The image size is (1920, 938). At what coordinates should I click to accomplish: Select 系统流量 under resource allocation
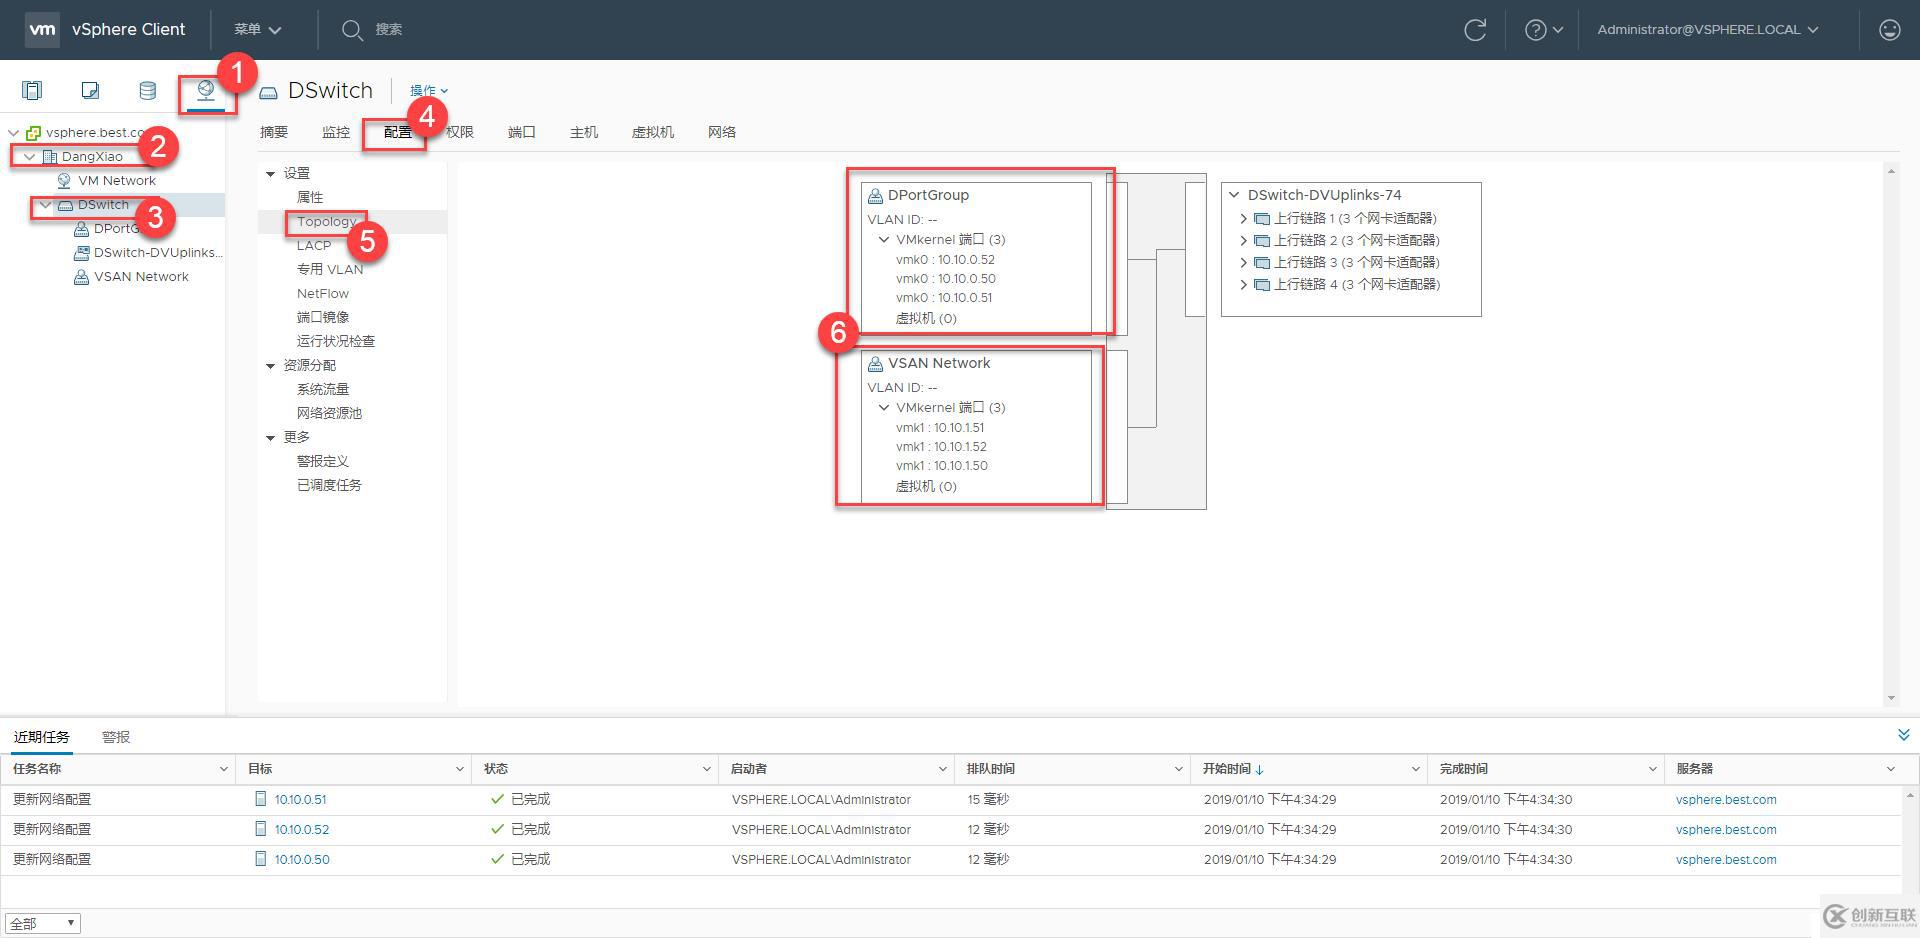click(x=323, y=389)
